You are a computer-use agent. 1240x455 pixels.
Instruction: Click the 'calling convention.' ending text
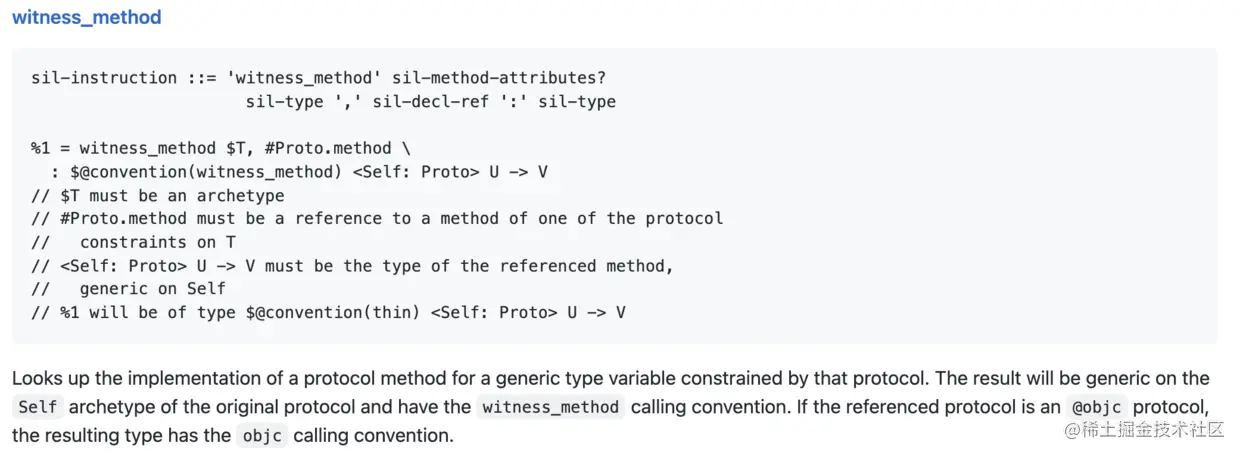[373, 436]
